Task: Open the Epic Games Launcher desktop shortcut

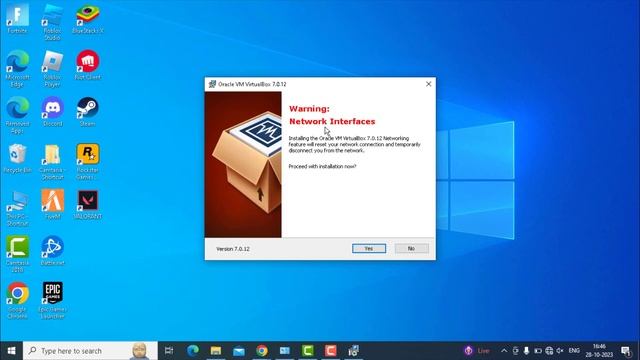Action: pyautogui.click(x=52, y=300)
